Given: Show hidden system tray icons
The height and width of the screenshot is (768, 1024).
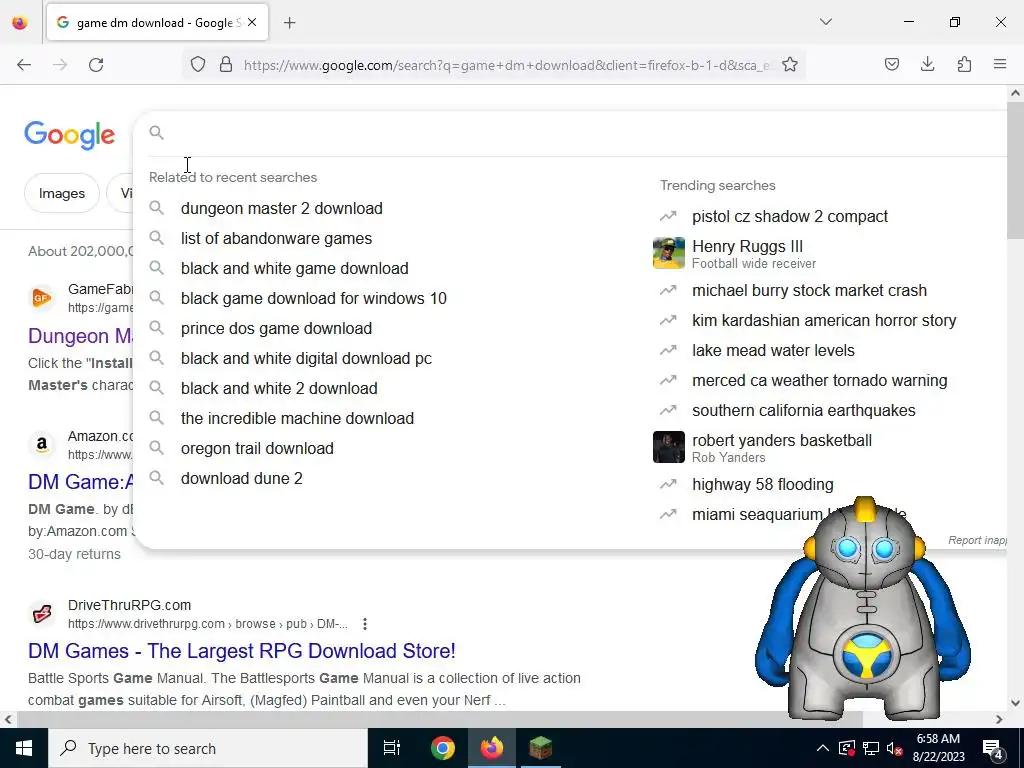Looking at the screenshot, I should point(823,748).
